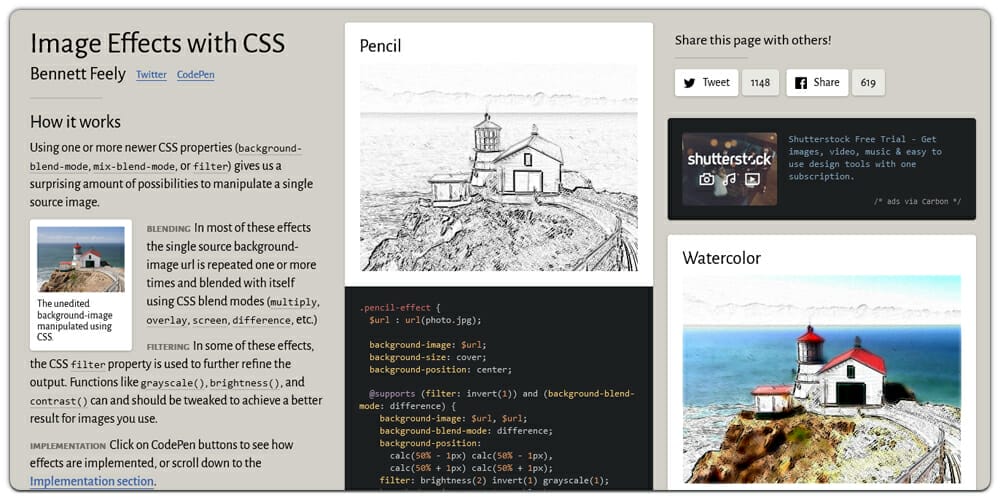Click the Facebook logo icon
Screen dimensions: 1000x500
pyautogui.click(x=801, y=83)
